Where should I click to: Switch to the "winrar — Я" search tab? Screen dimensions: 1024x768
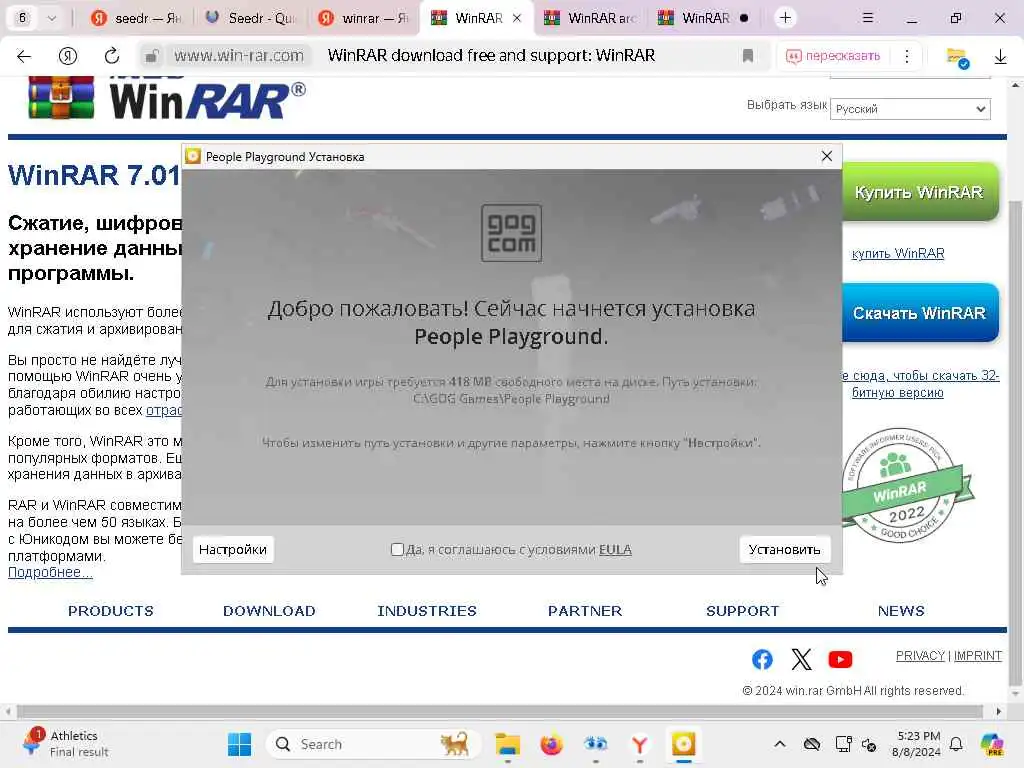pyautogui.click(x=363, y=18)
